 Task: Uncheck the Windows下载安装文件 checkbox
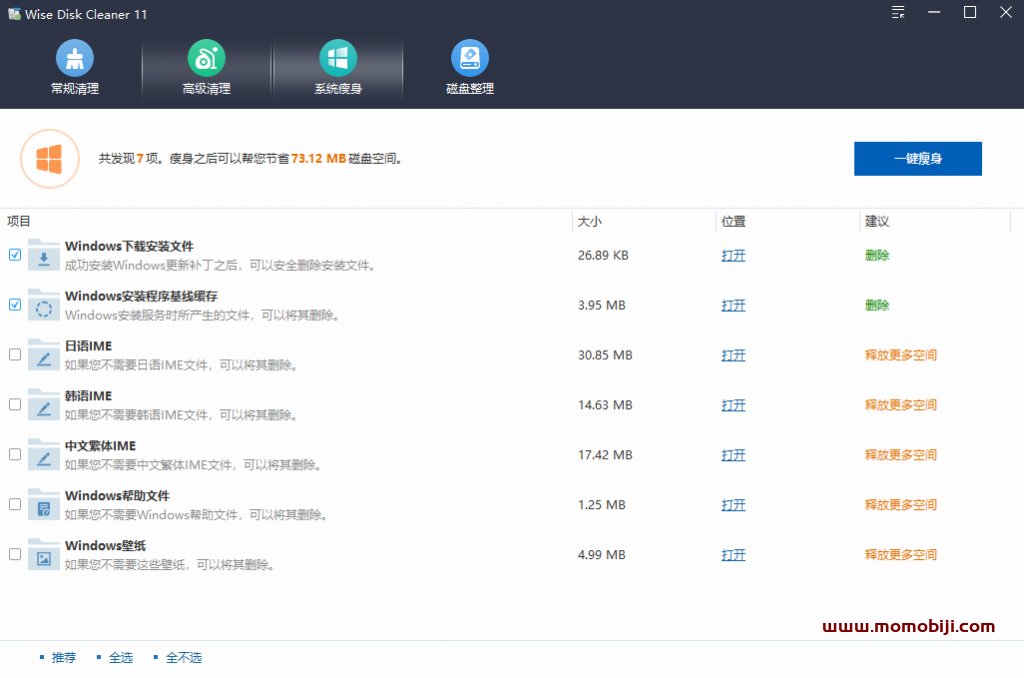pyautogui.click(x=14, y=254)
